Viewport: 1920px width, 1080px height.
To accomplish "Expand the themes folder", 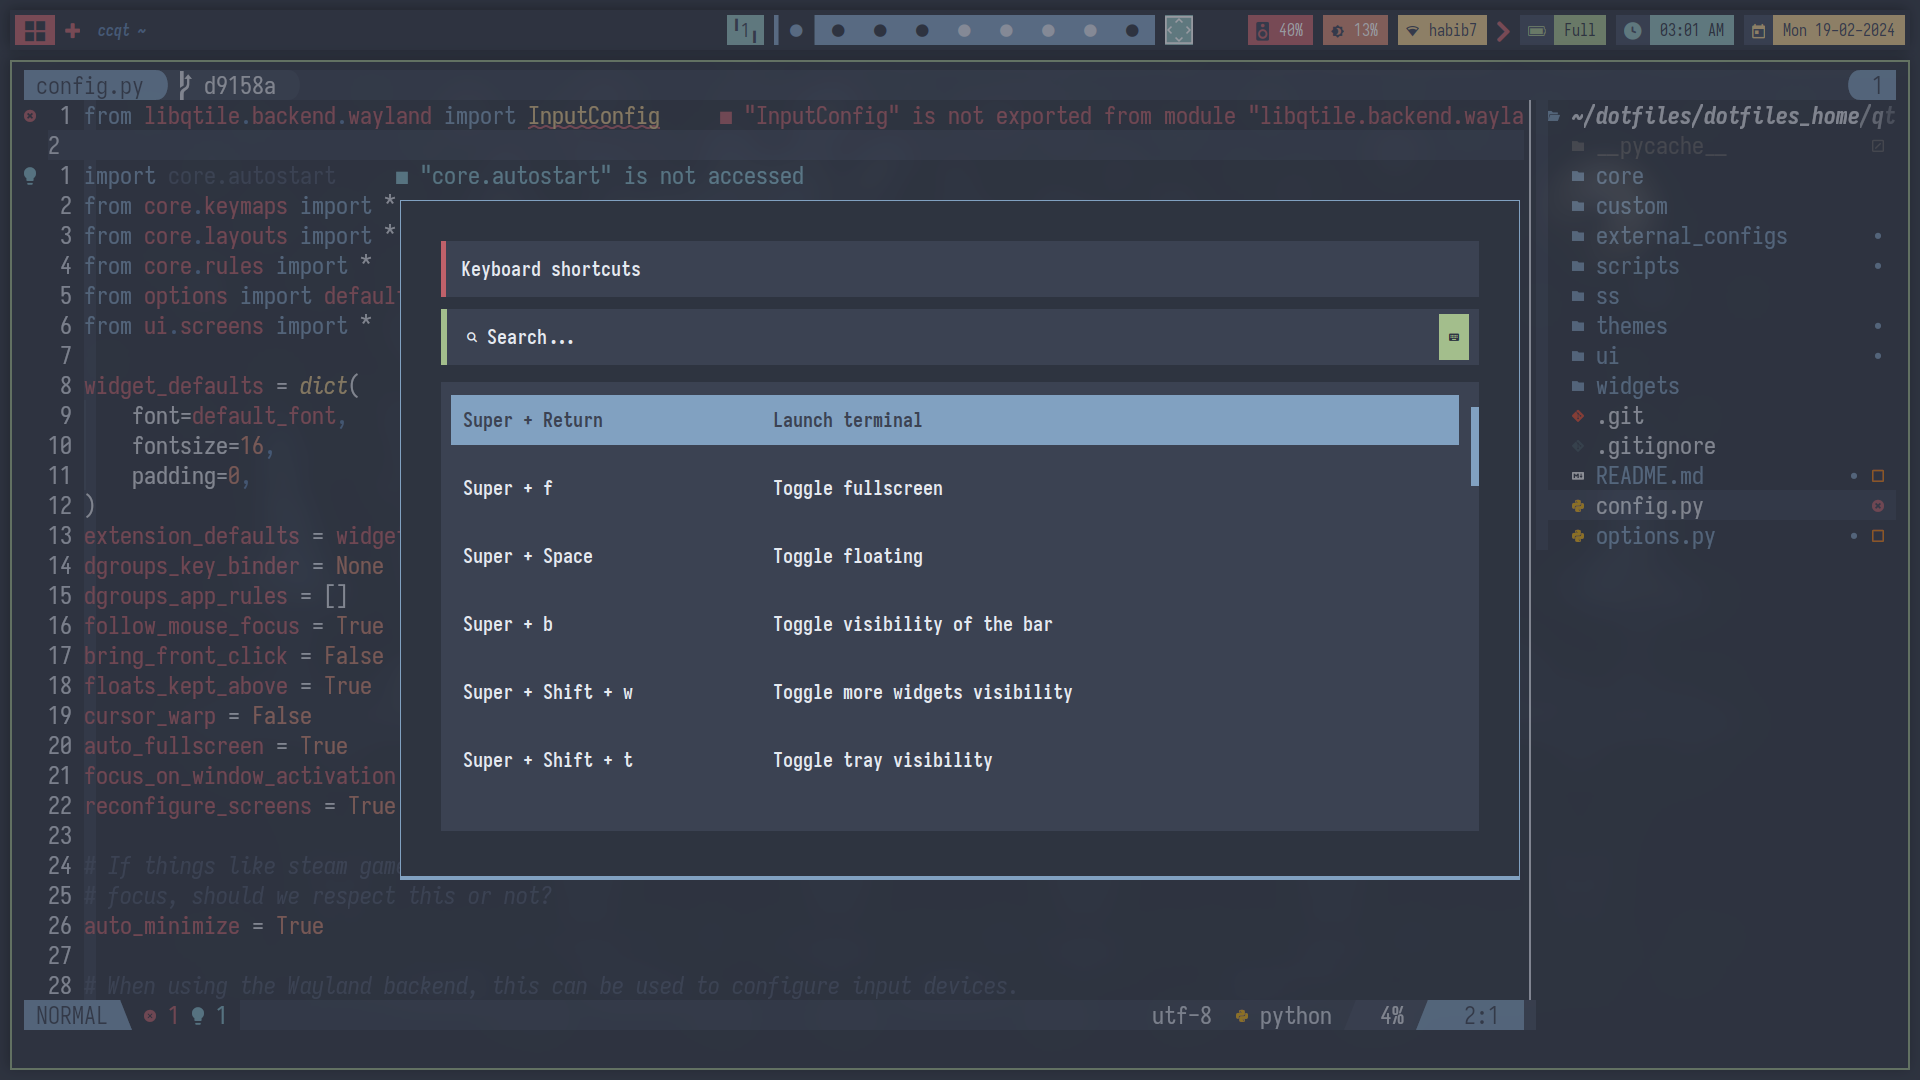I will click(x=1631, y=326).
